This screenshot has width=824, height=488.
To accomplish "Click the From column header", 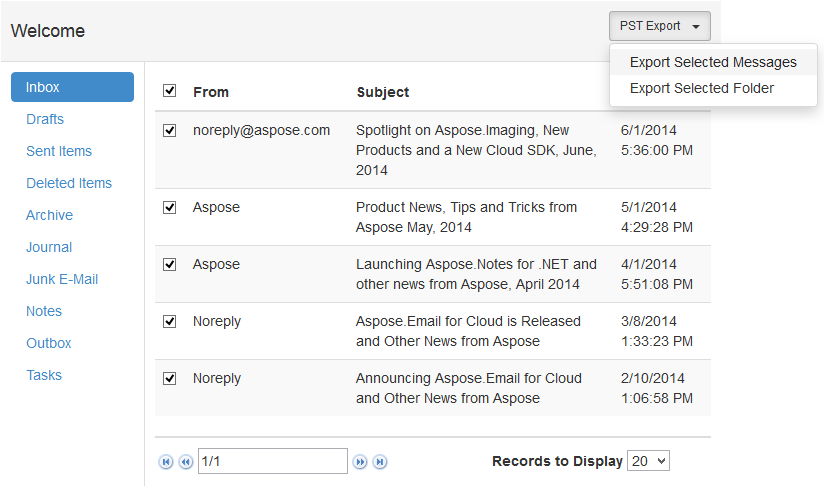I will 211,92.
